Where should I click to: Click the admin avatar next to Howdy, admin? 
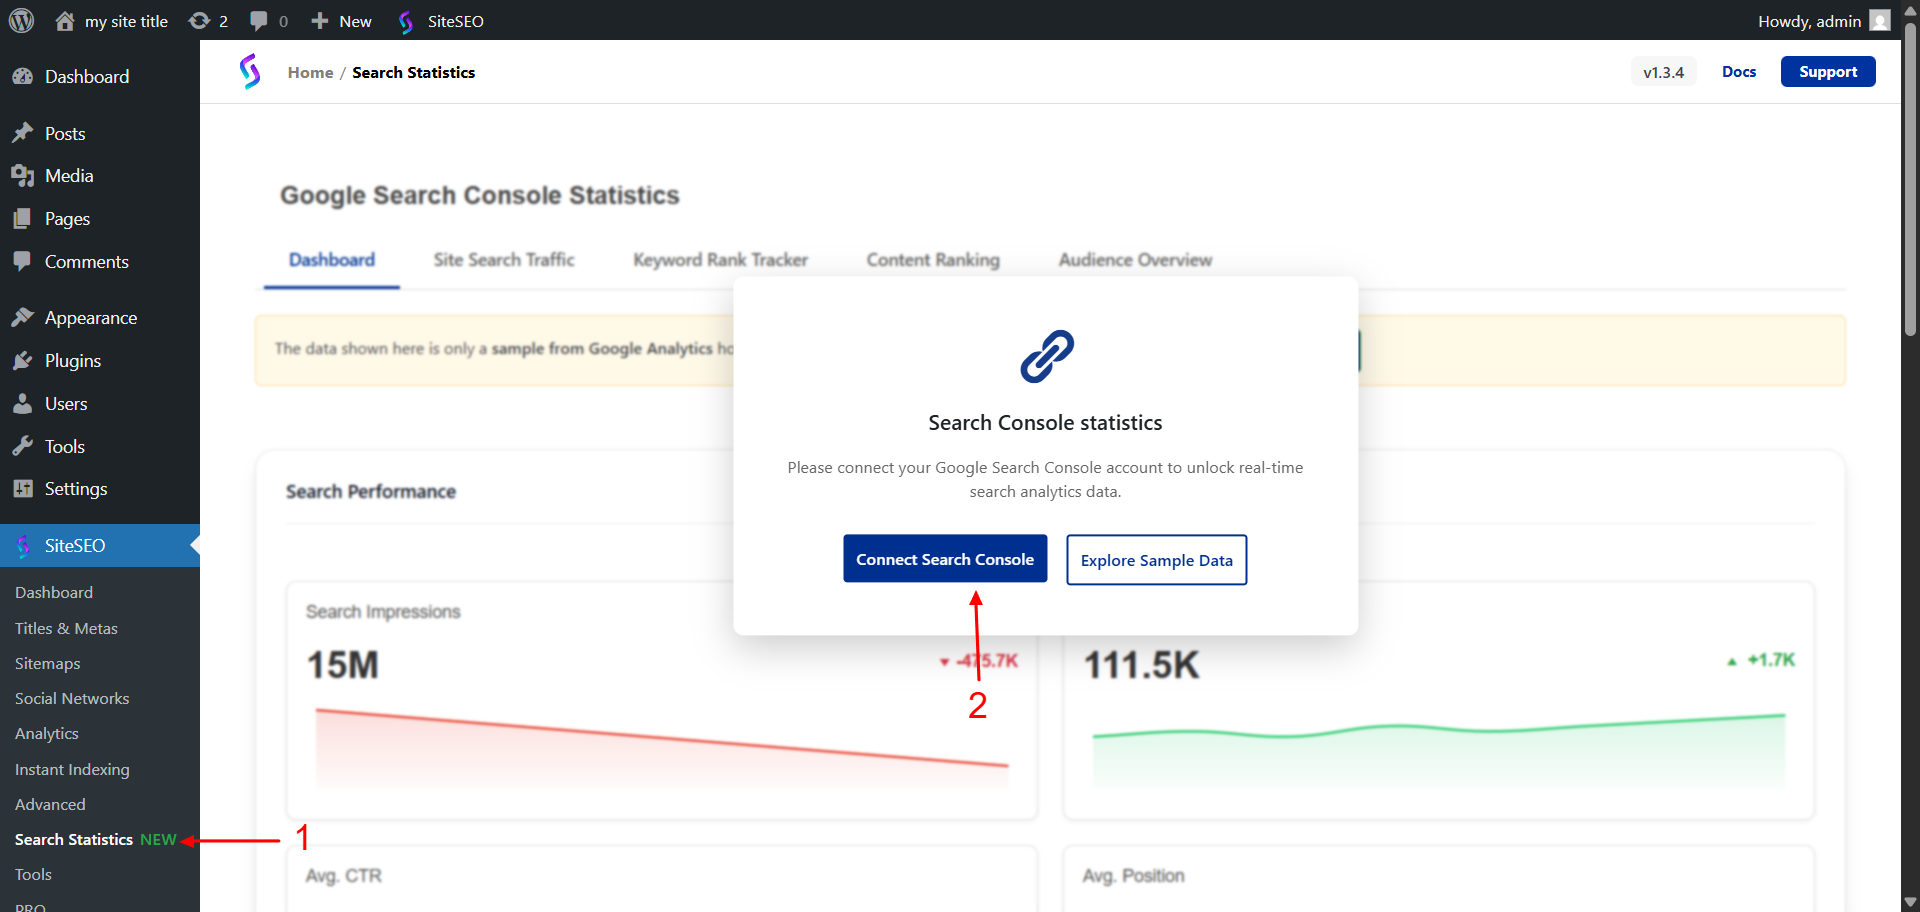point(1881,20)
